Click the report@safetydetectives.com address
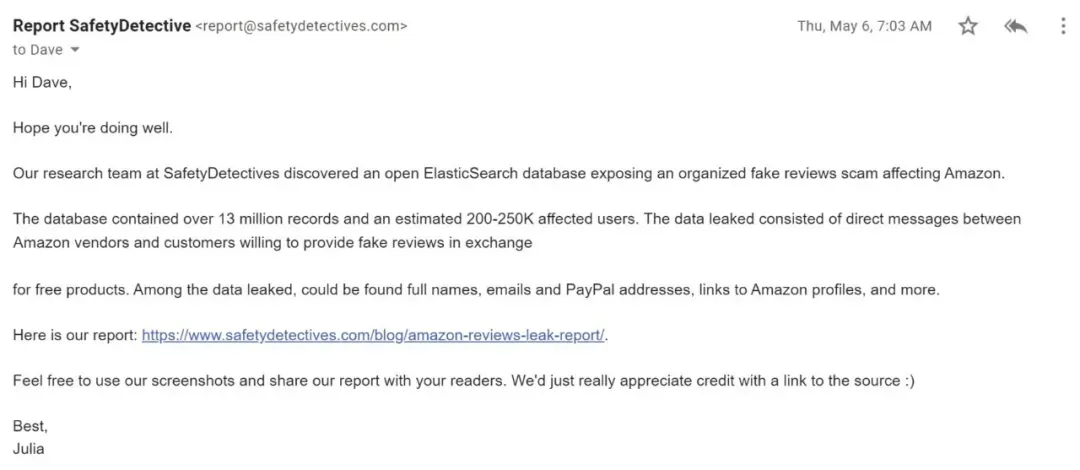The width and height of the screenshot is (1080, 470). [x=302, y=27]
